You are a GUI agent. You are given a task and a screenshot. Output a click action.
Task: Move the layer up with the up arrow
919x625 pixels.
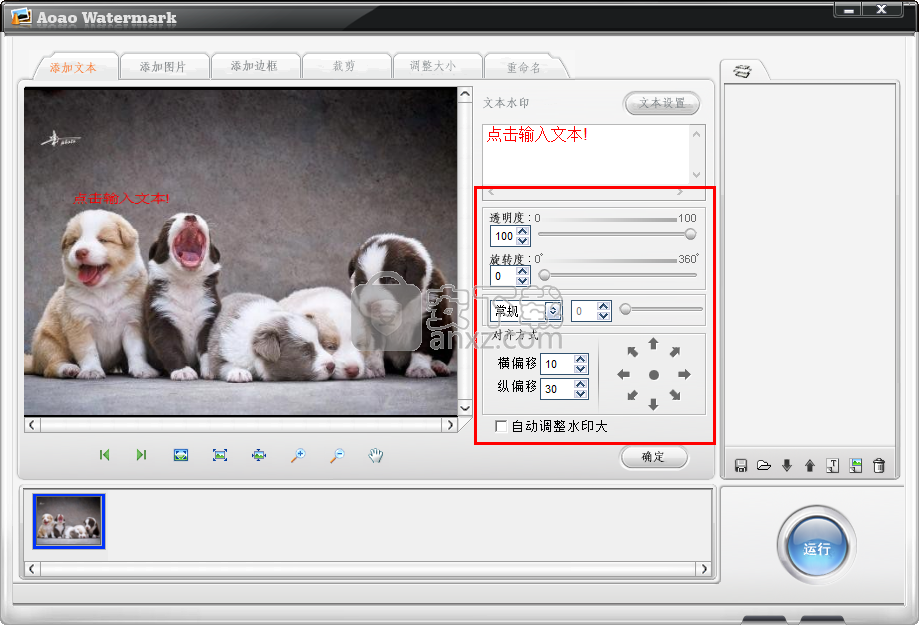pos(810,466)
